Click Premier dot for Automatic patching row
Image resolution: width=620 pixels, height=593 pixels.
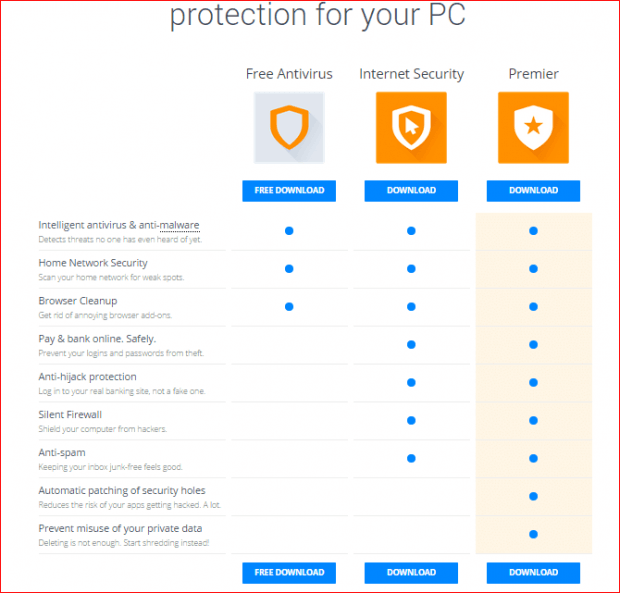(533, 496)
